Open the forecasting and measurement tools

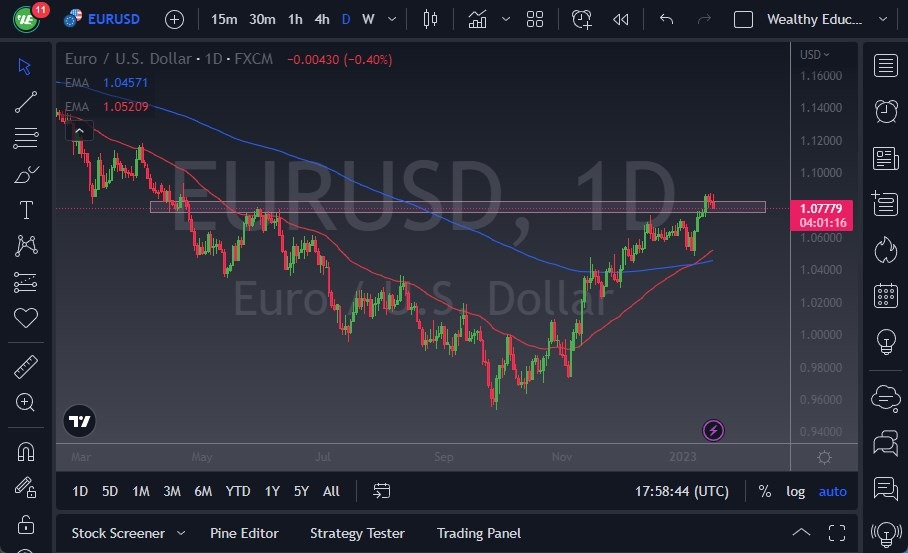pos(25,282)
